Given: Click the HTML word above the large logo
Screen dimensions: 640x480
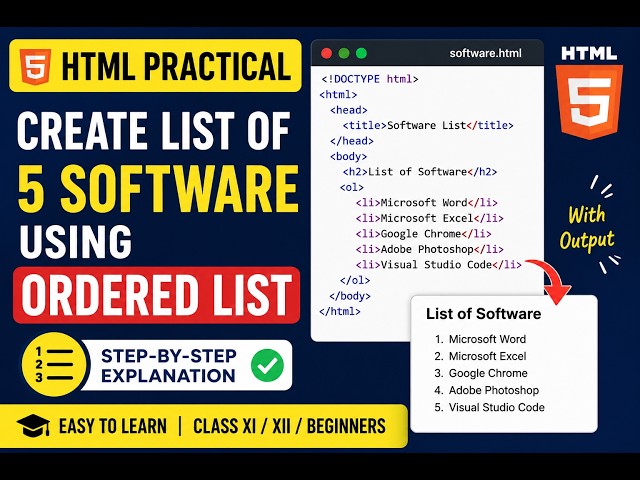Looking at the screenshot, I should pos(589,53).
